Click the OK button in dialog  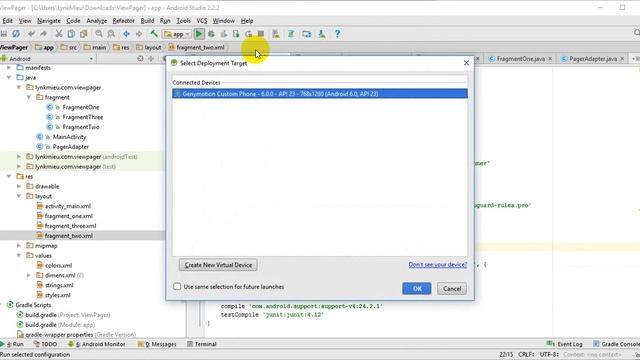click(417, 289)
